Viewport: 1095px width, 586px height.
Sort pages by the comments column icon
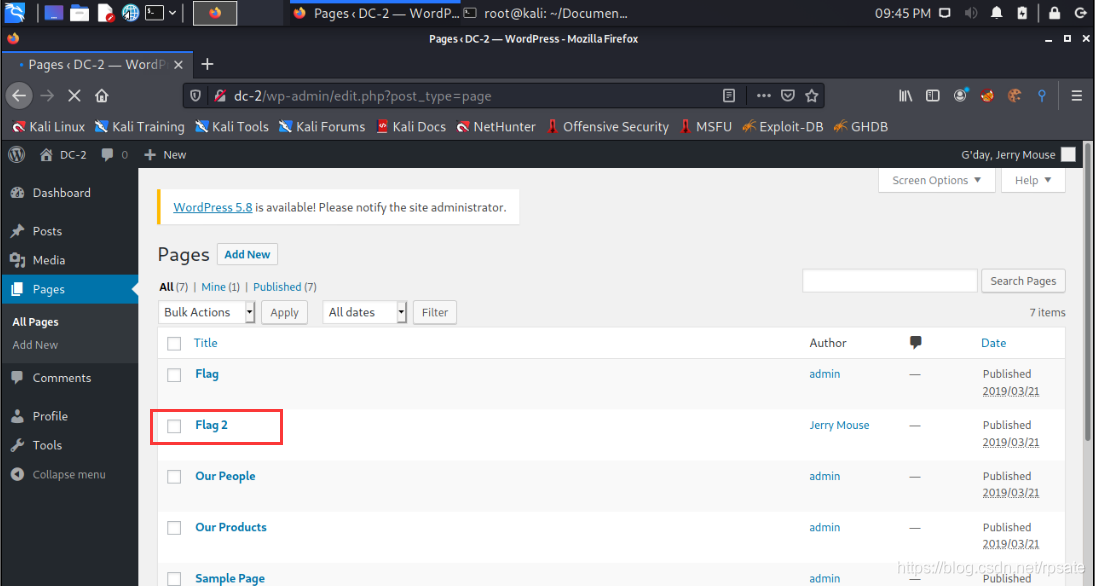click(x=916, y=342)
